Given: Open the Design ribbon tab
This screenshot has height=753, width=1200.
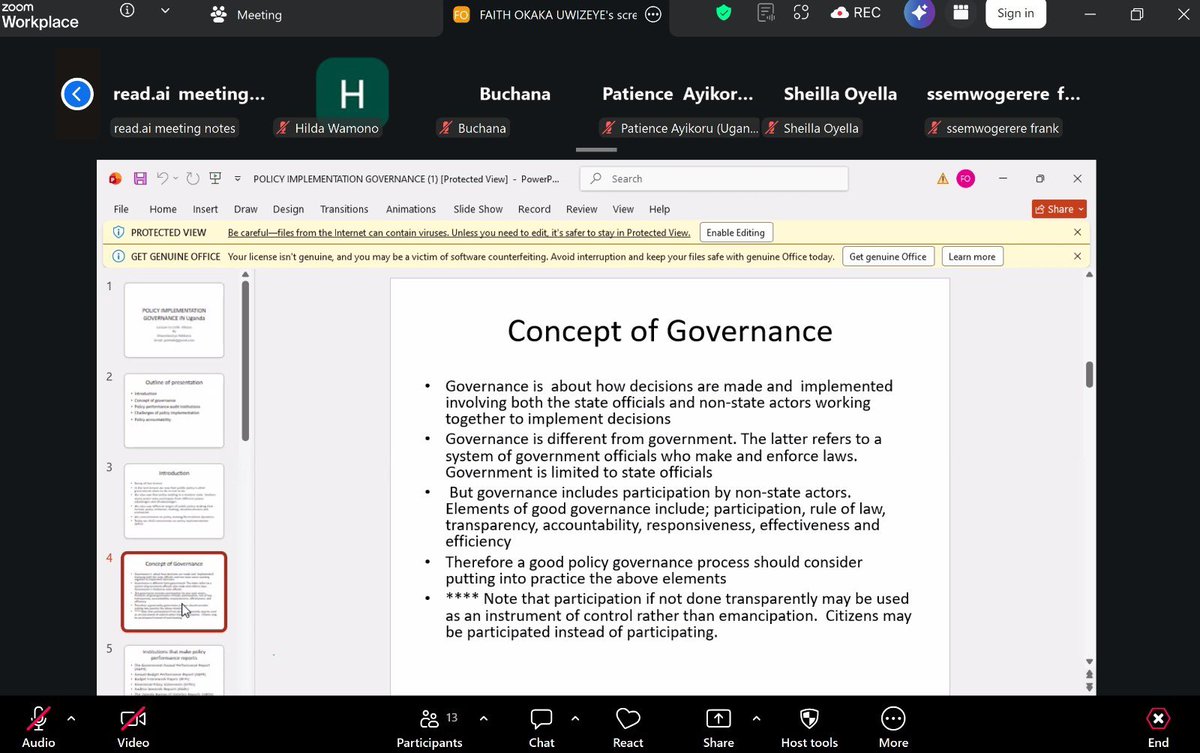Looking at the screenshot, I should pyautogui.click(x=288, y=209).
